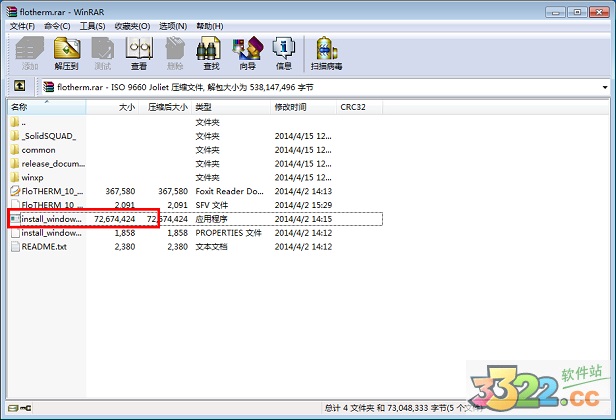Image resolution: width=616 pixels, height=420 pixels.
Task: Select the release_docum... folder icon
Action: [15, 163]
